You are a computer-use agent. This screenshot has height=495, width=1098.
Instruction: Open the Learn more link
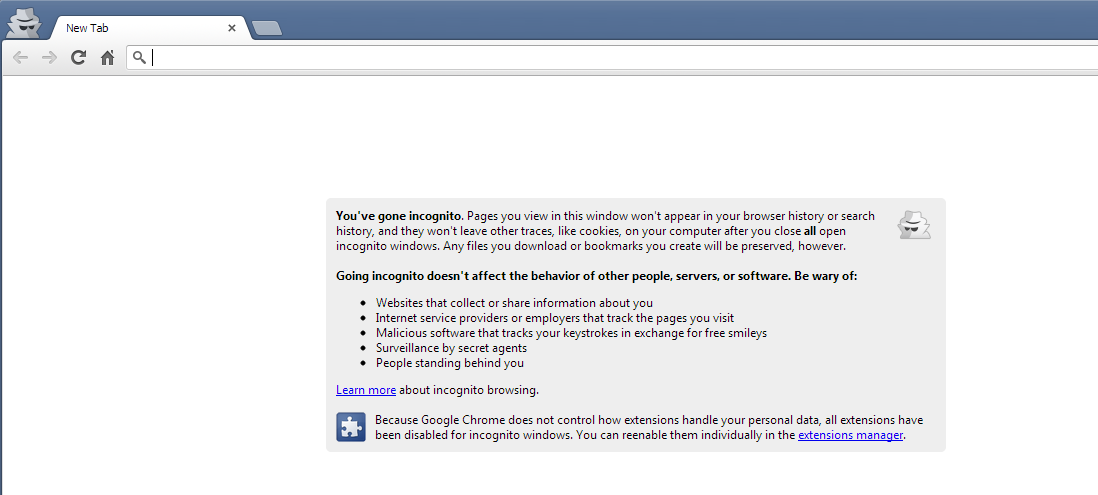click(366, 390)
